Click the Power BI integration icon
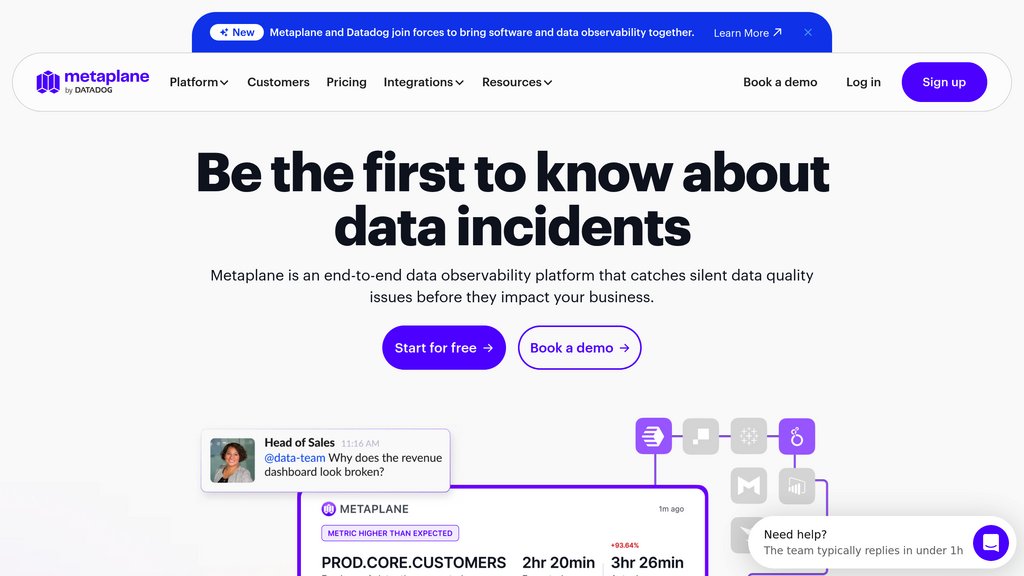This screenshot has height=576, width=1024. (797, 486)
